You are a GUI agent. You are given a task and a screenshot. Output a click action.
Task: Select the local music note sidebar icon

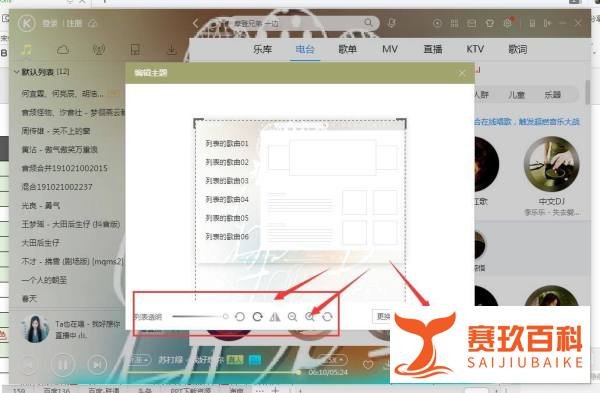pyautogui.click(x=26, y=49)
